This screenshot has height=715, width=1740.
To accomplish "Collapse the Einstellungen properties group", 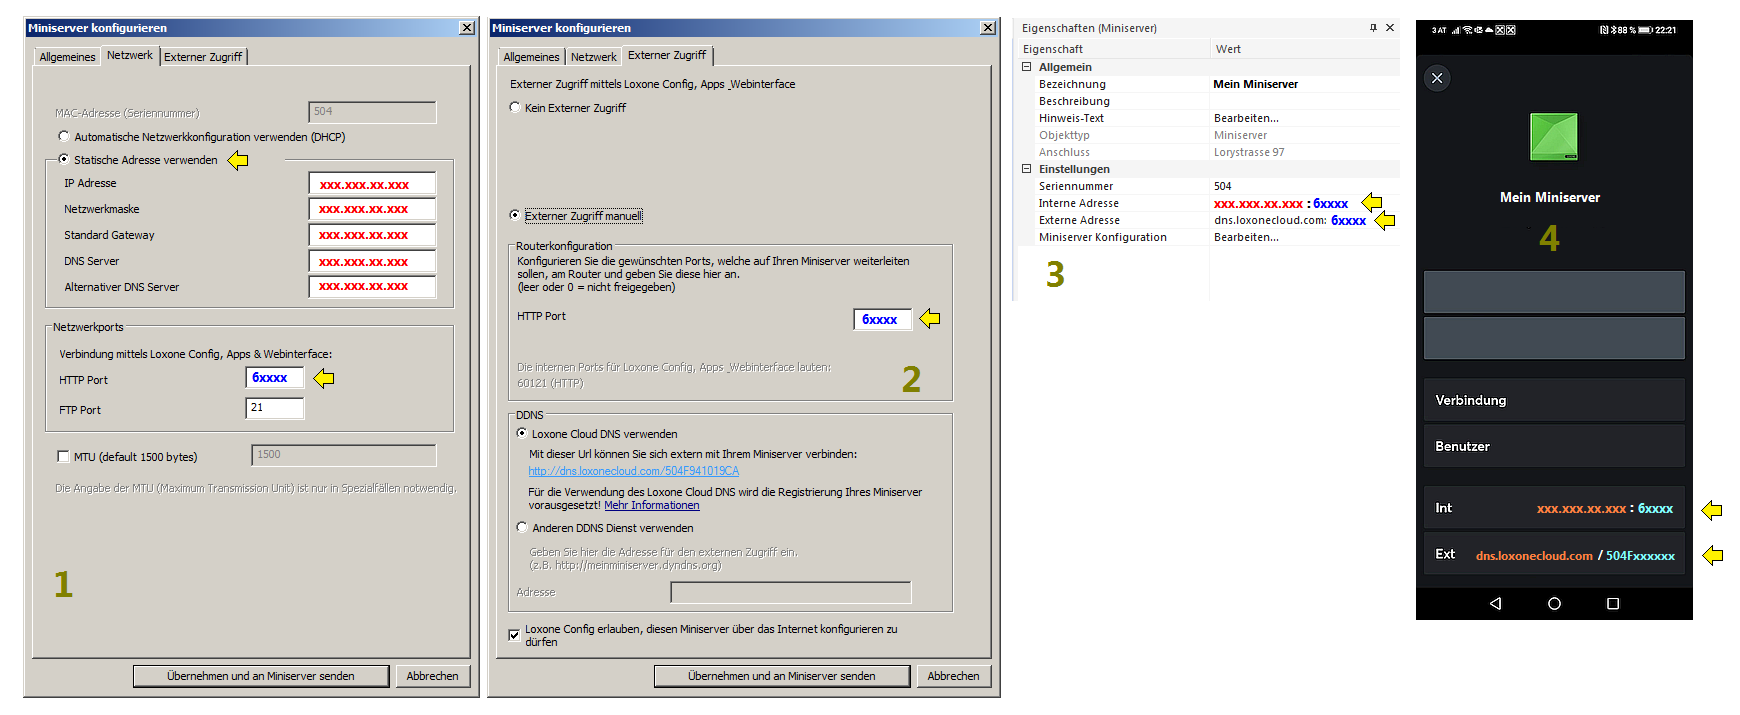I will point(1026,169).
